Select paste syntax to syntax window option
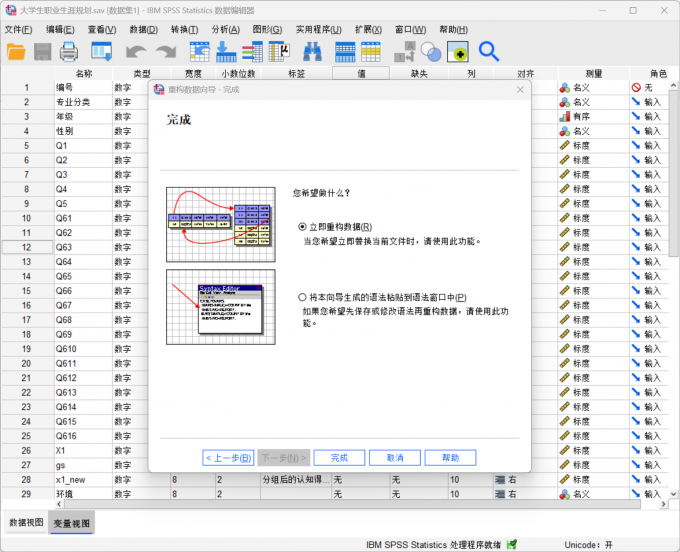680x552 pixels. point(302,297)
